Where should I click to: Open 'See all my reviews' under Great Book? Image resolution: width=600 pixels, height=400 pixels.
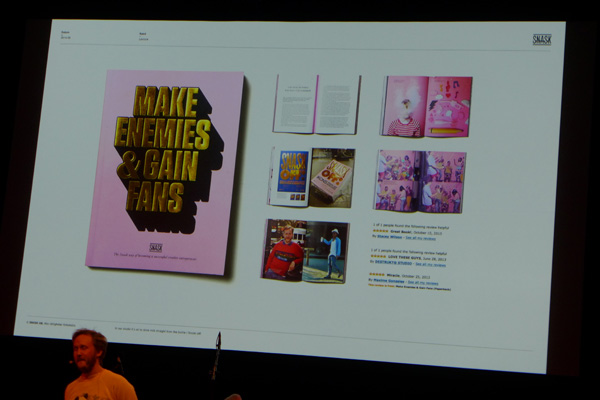[421, 238]
